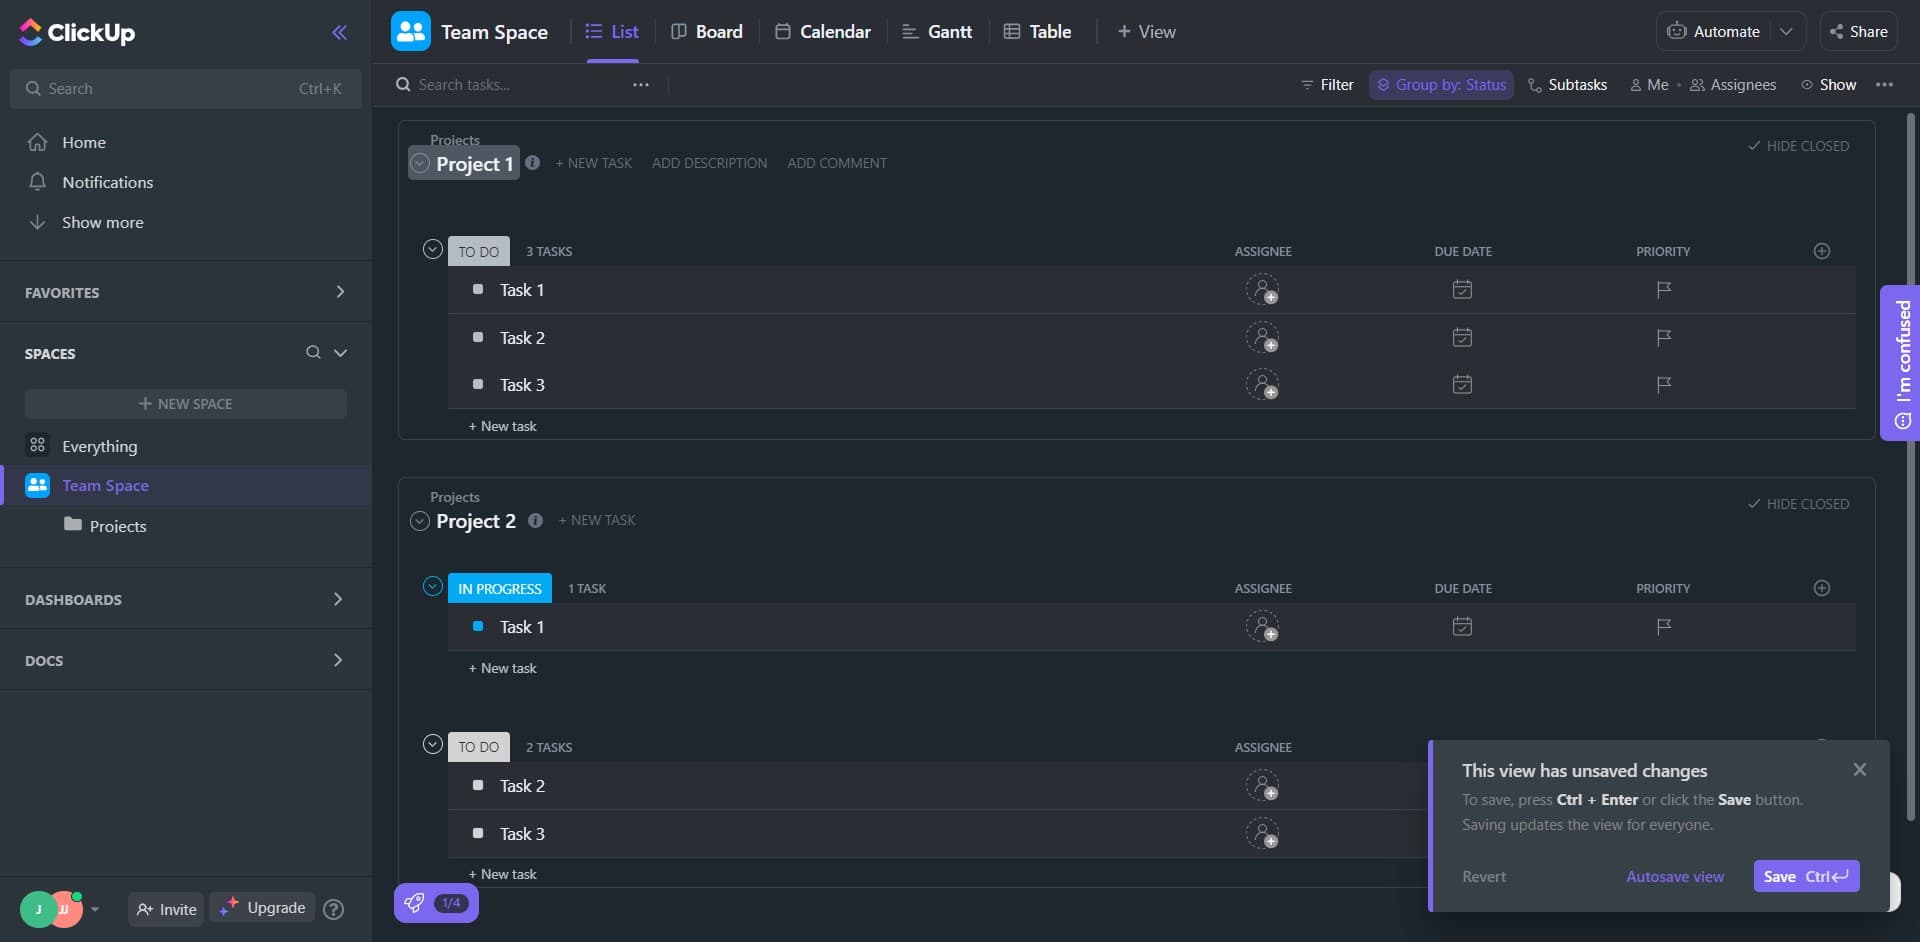
Task: Open help question mark icon in sidebar
Action: point(334,909)
